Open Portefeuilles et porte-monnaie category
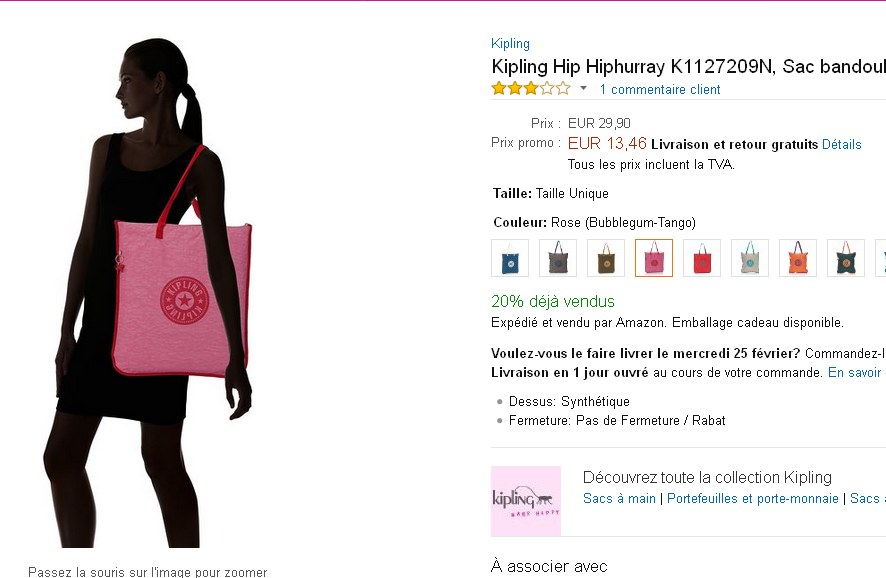886x578 pixels. point(753,498)
